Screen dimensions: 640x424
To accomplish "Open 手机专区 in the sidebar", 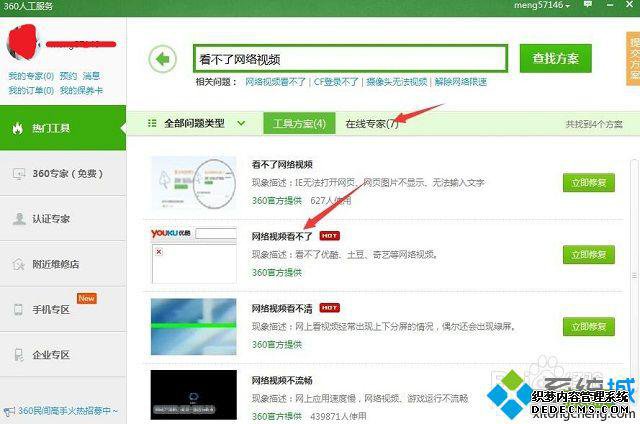I will point(63,309).
